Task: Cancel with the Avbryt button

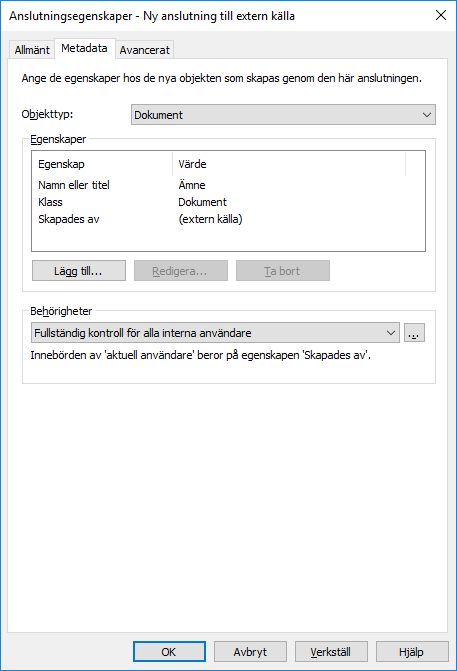Action: pos(250,651)
